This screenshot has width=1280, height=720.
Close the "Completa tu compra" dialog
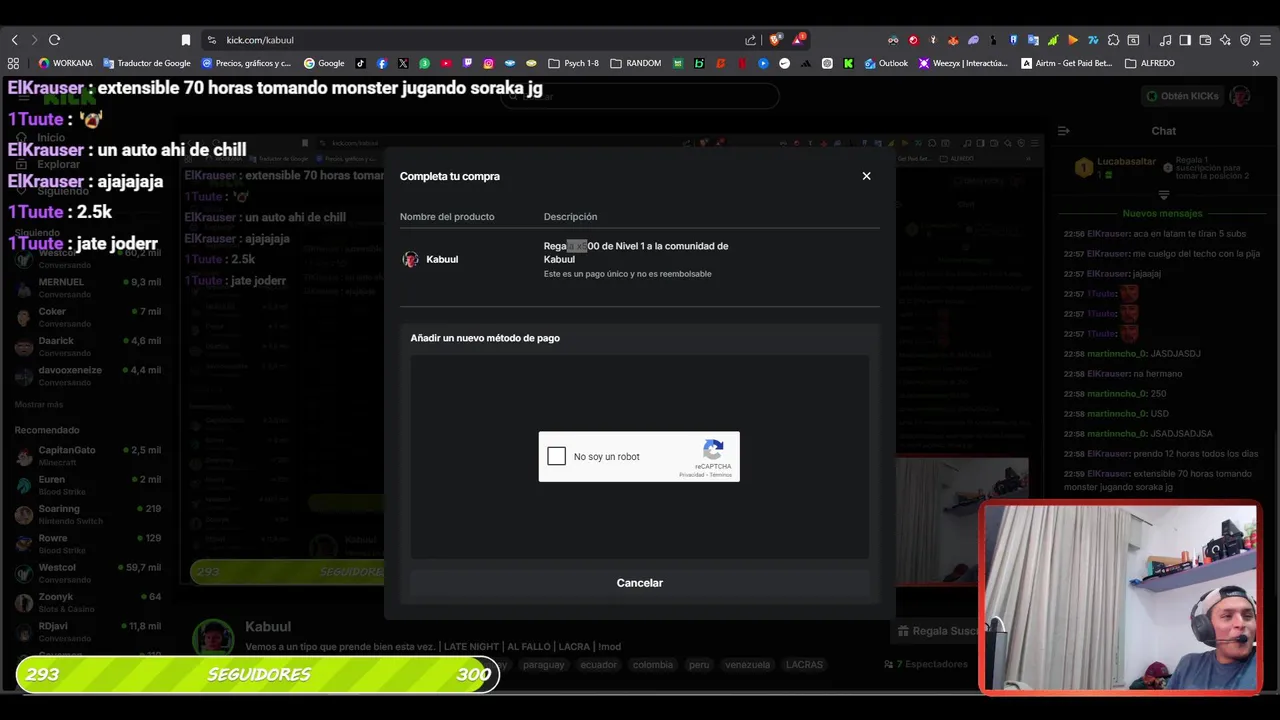[866, 176]
